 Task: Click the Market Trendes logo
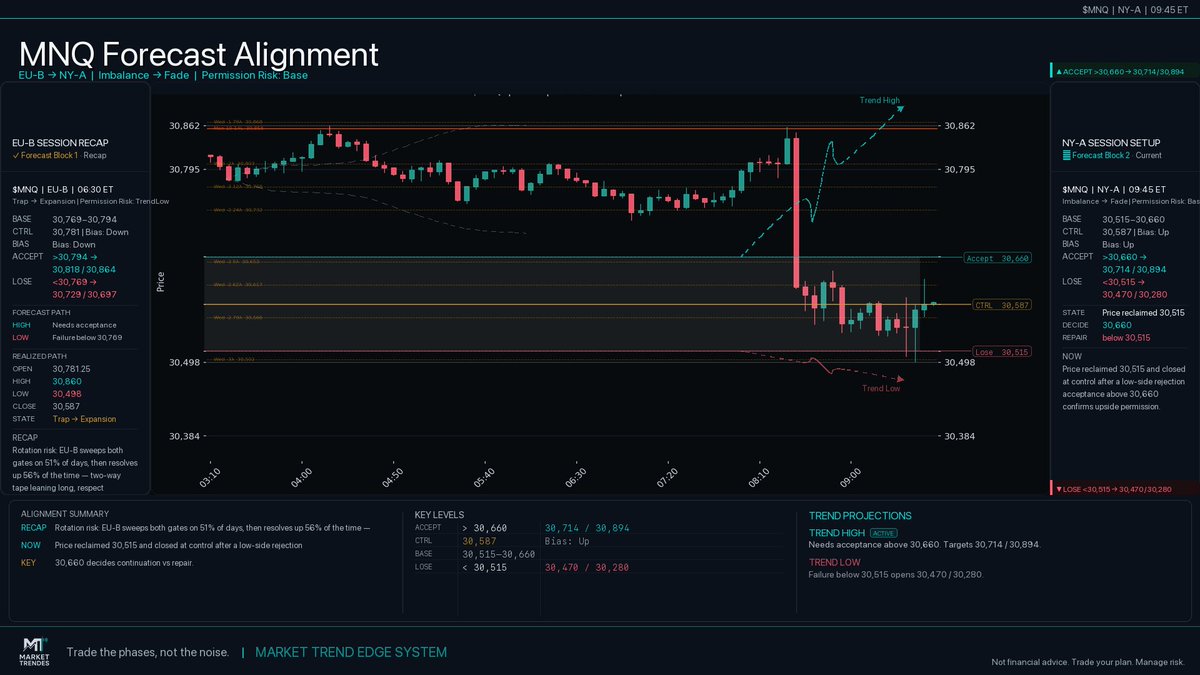tap(36, 651)
